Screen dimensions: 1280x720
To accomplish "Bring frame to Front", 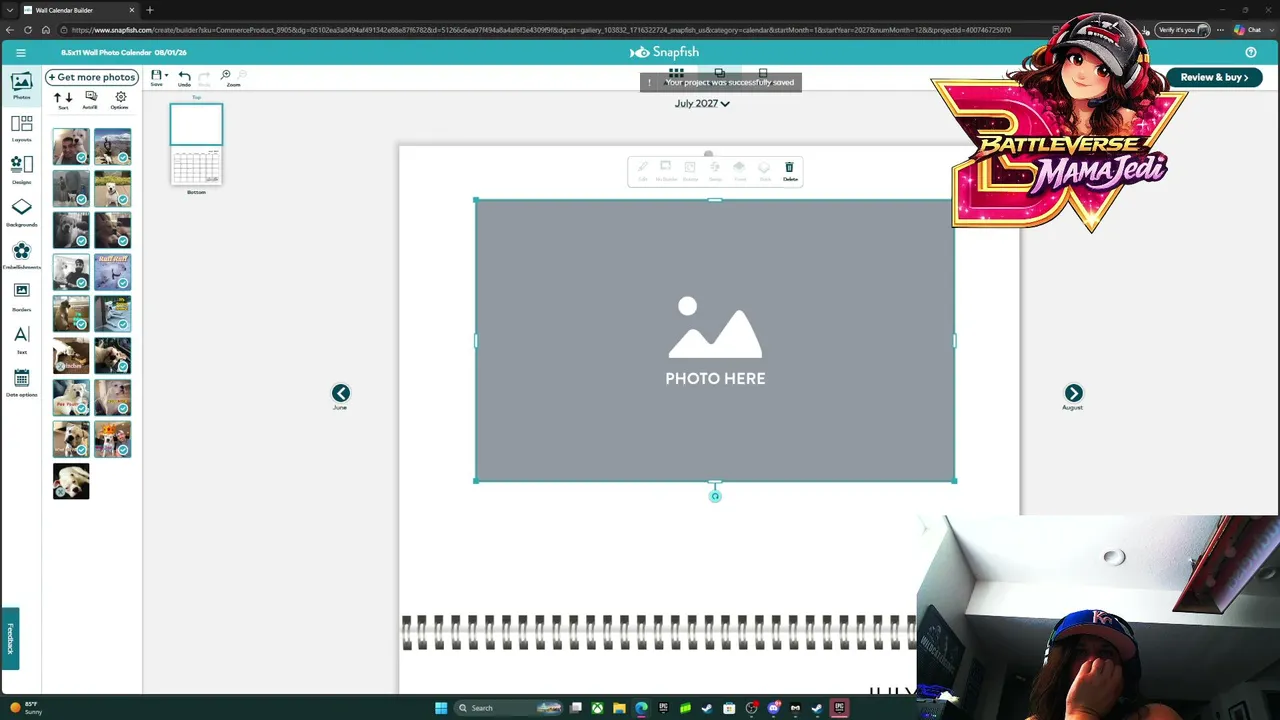I will (740, 171).
